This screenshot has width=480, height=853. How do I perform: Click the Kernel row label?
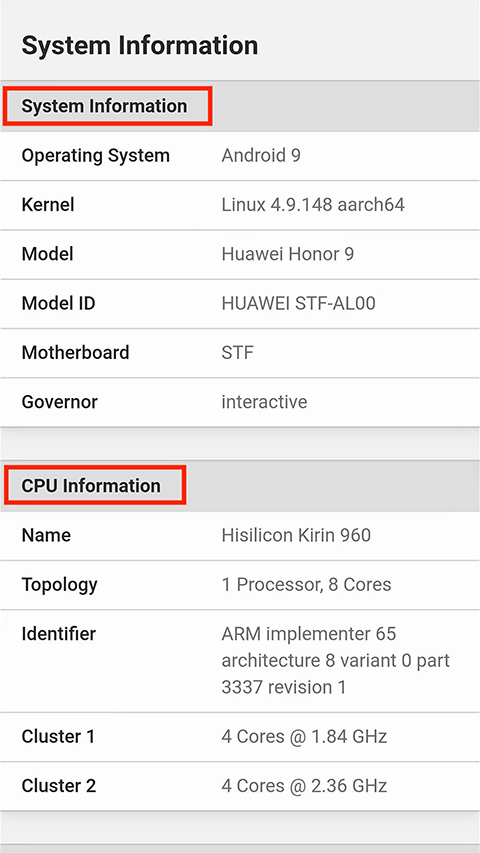pyautogui.click(x=48, y=205)
